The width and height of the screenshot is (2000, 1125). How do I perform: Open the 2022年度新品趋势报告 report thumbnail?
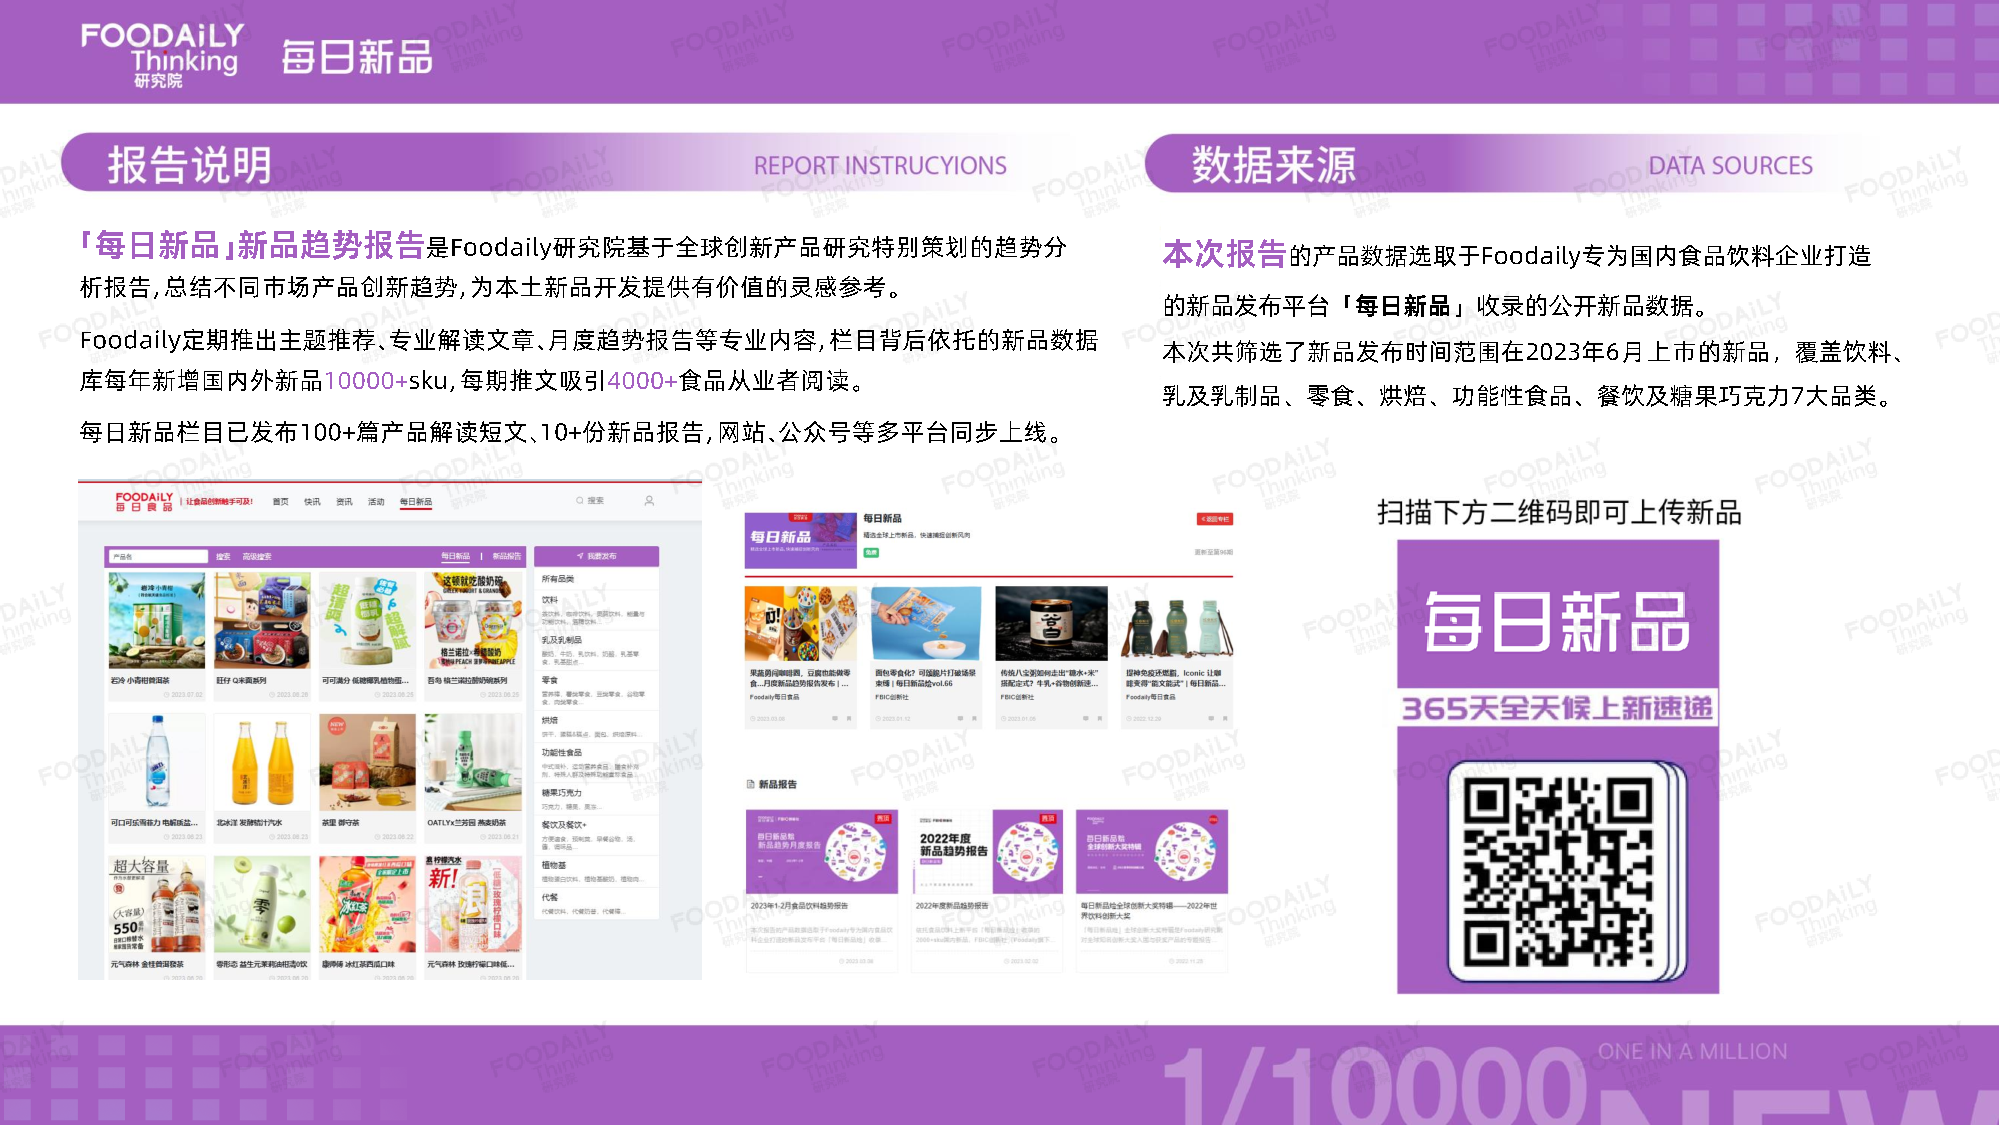point(989,851)
